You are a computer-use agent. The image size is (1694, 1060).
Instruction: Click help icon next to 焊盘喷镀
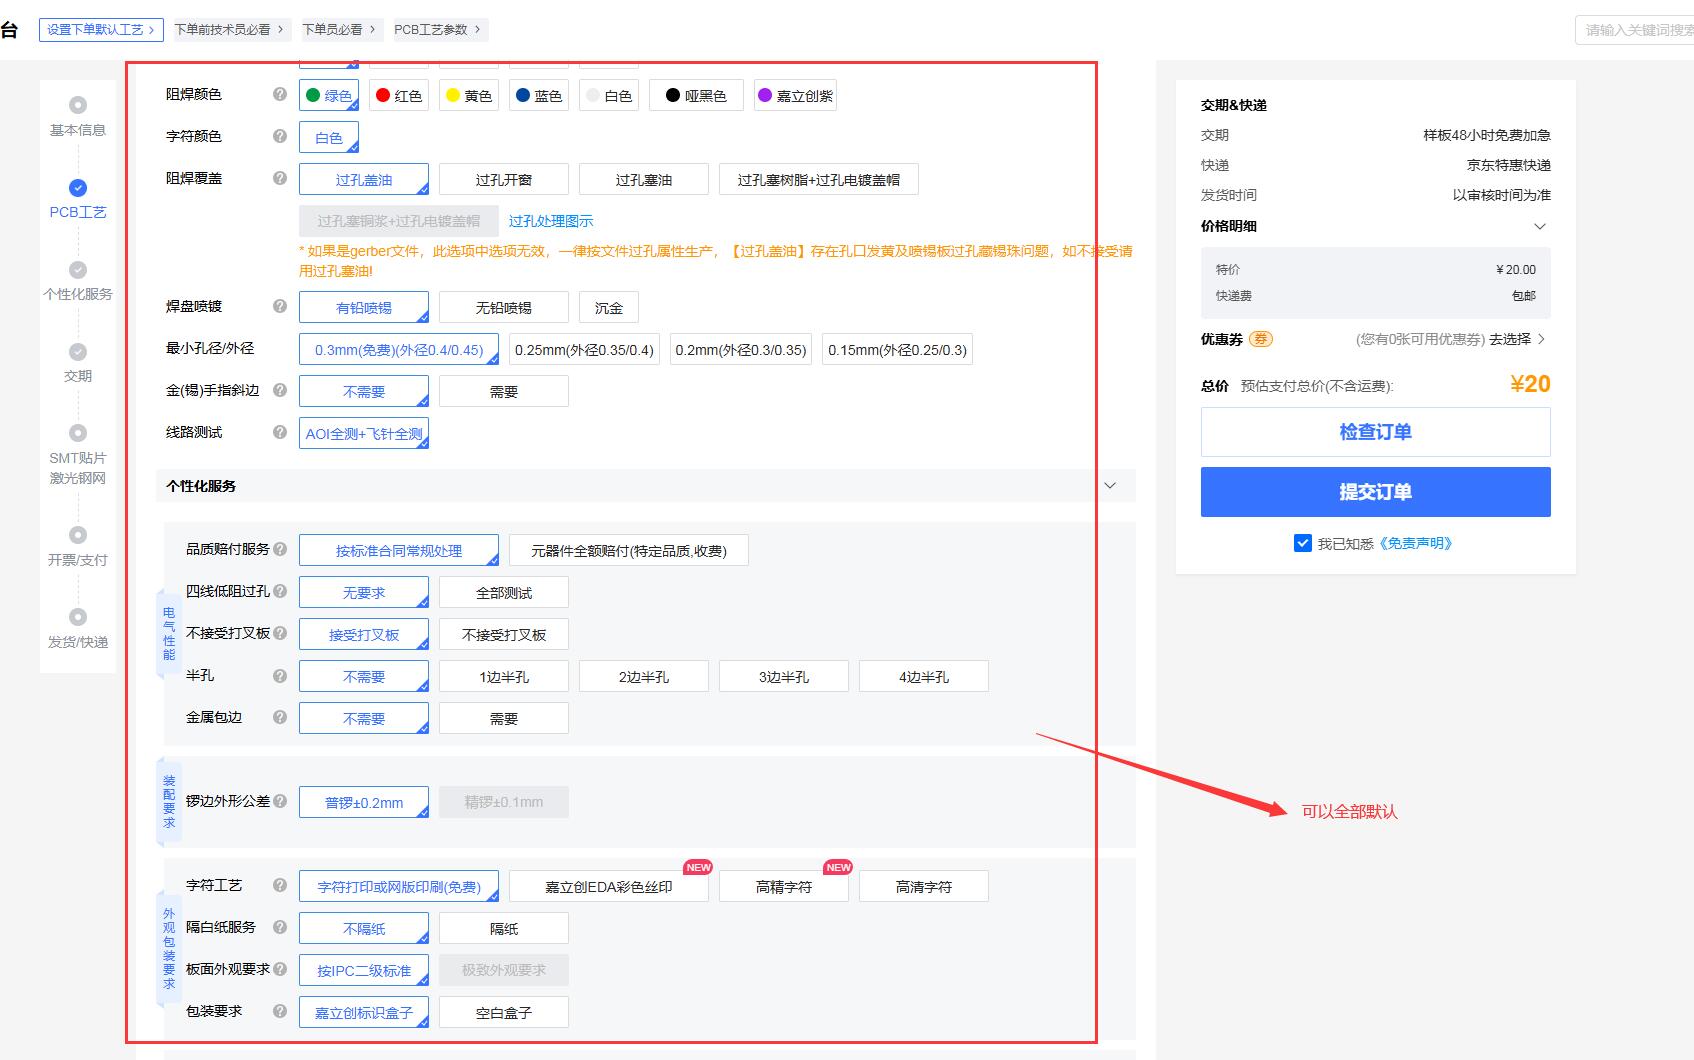pyautogui.click(x=280, y=306)
